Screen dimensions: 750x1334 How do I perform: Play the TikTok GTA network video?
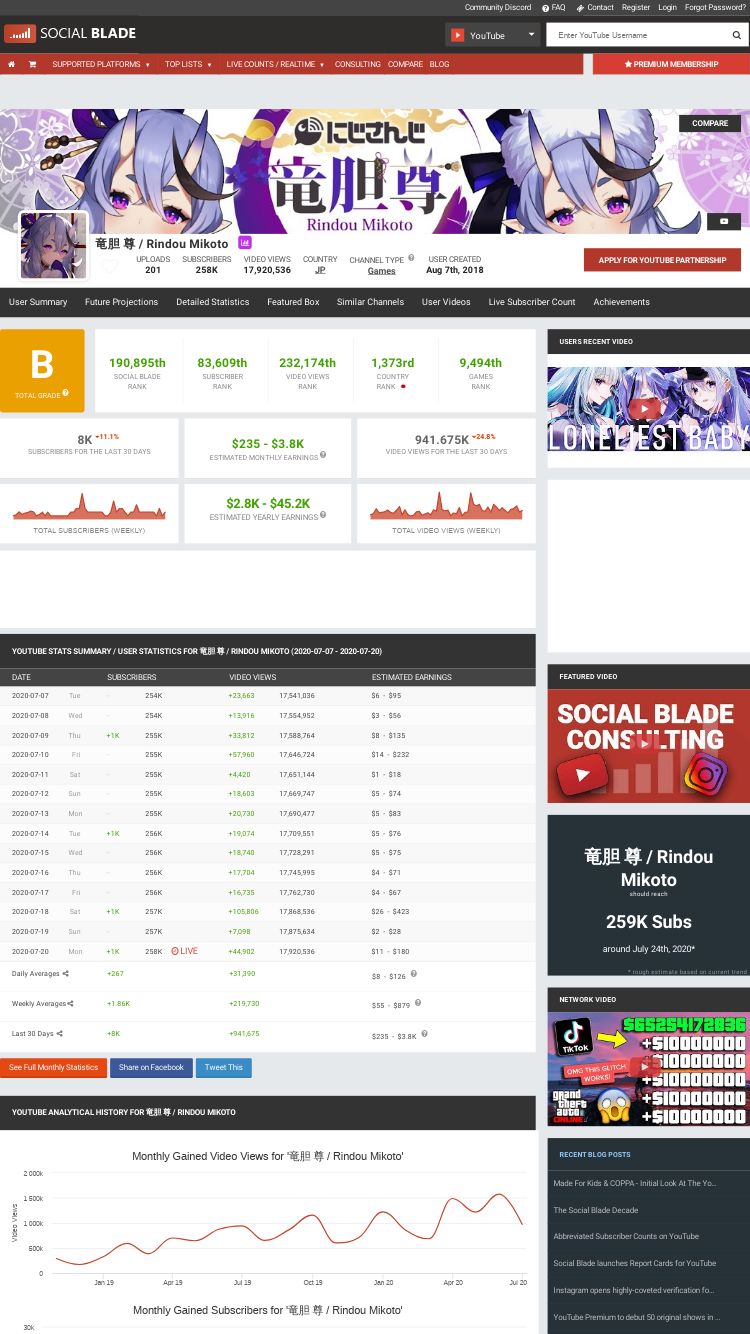pyautogui.click(x=648, y=1069)
